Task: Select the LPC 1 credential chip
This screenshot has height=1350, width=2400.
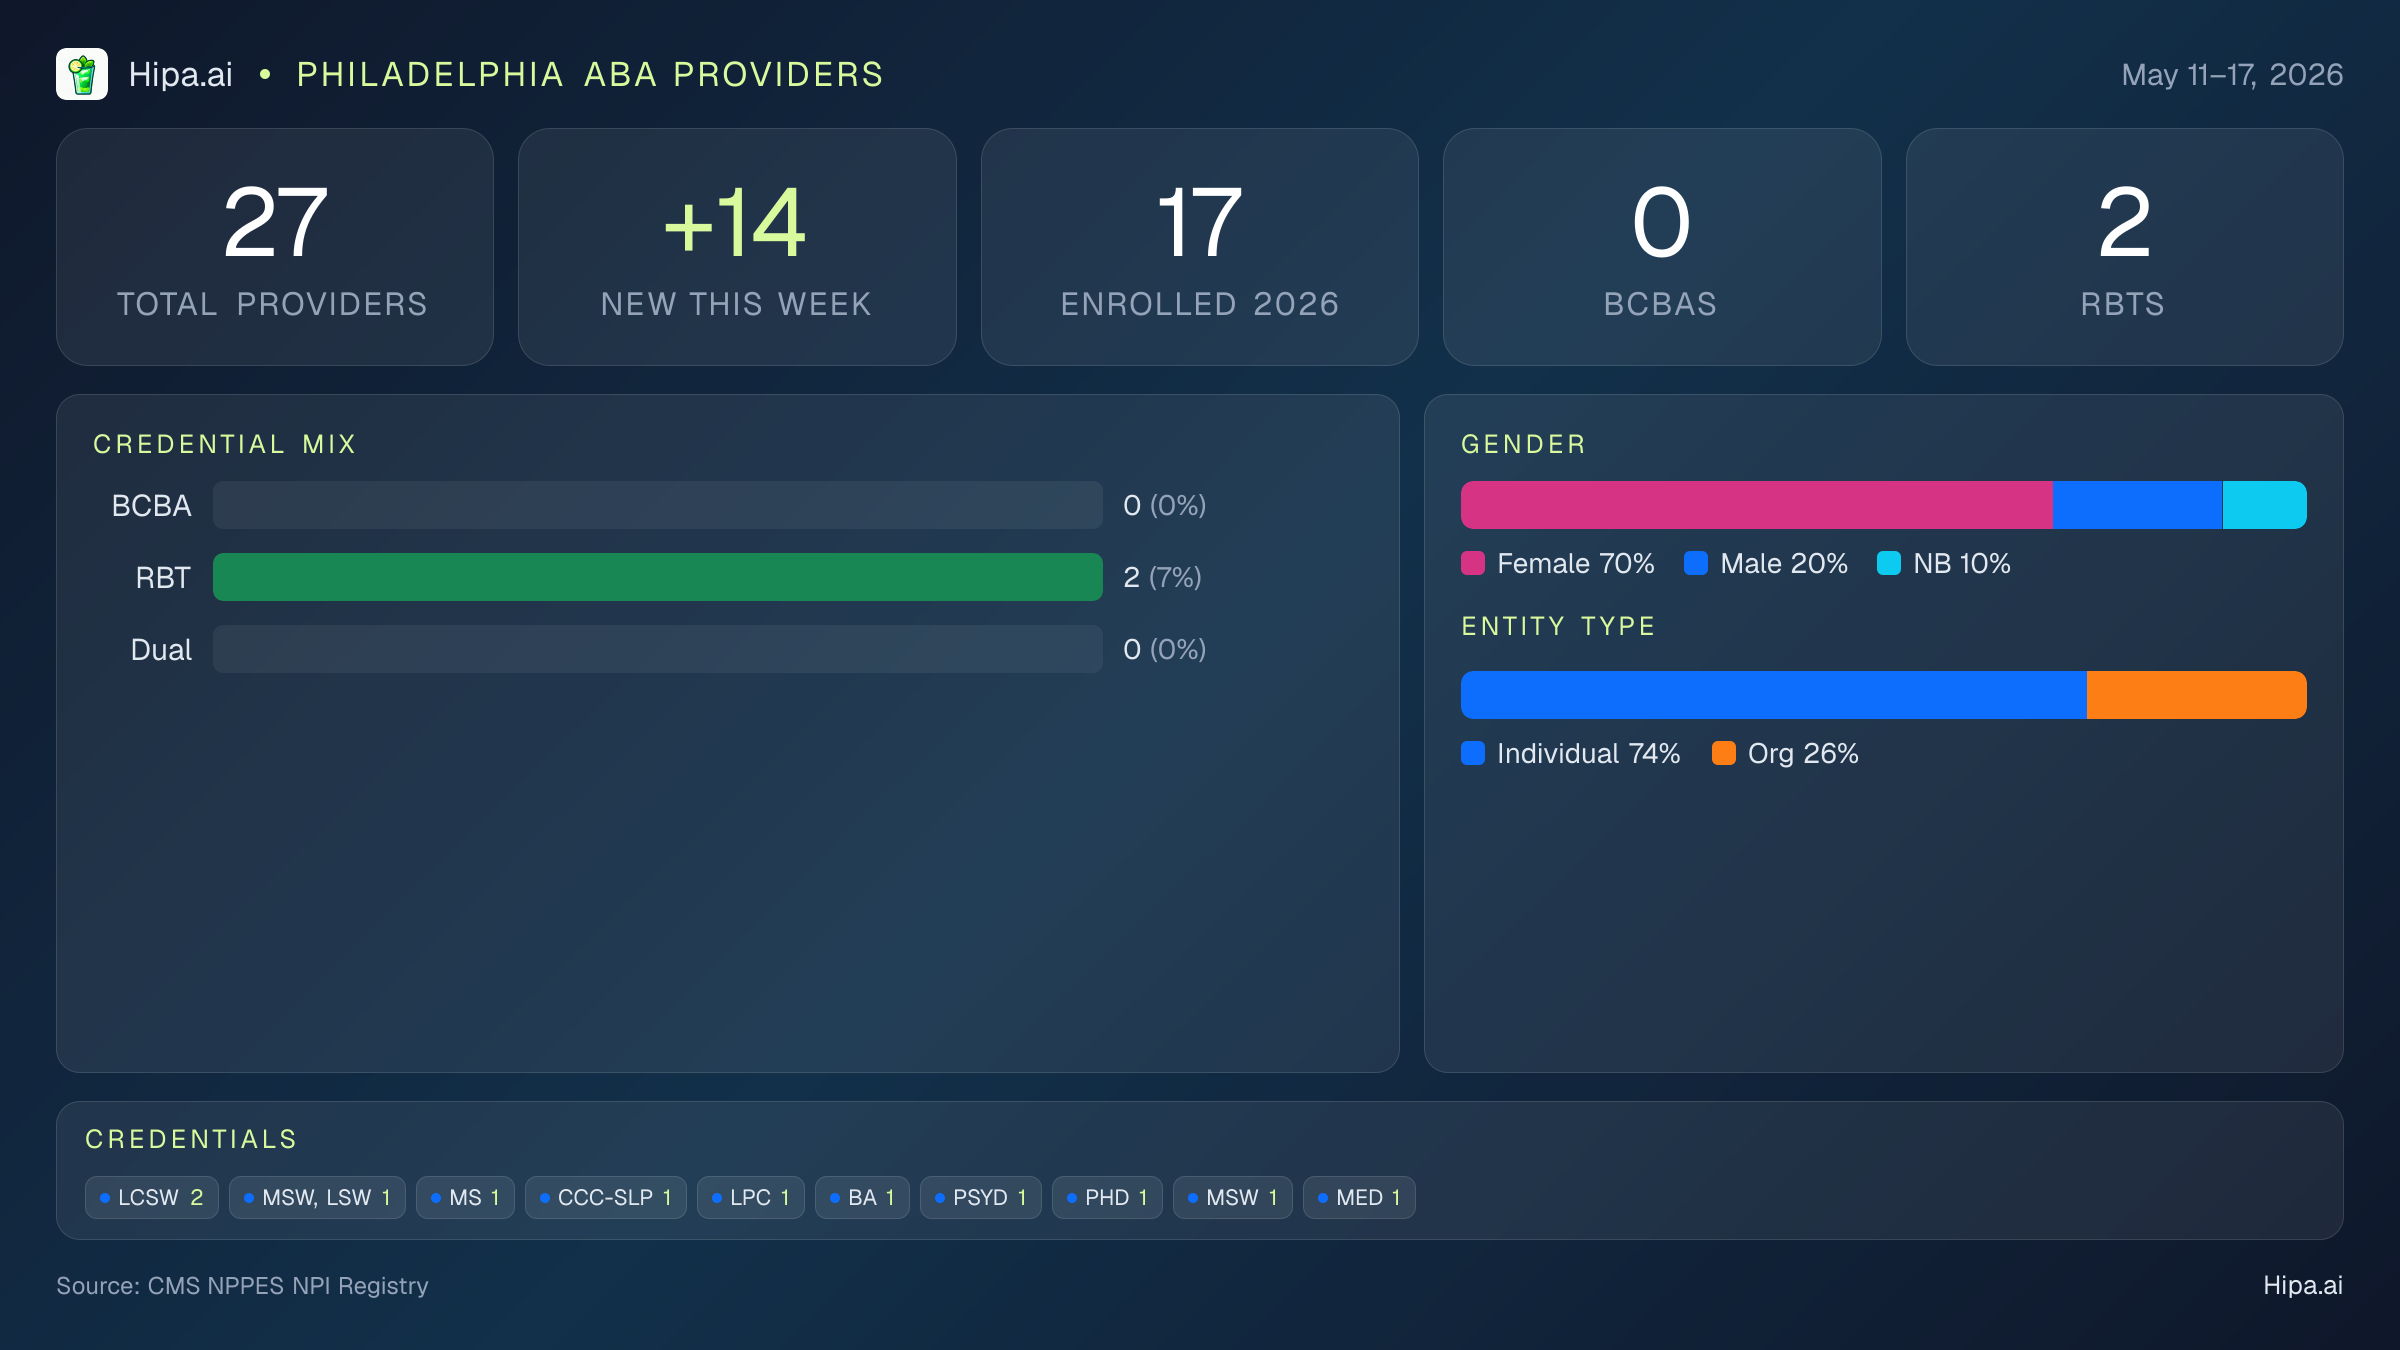Action: pos(751,1197)
